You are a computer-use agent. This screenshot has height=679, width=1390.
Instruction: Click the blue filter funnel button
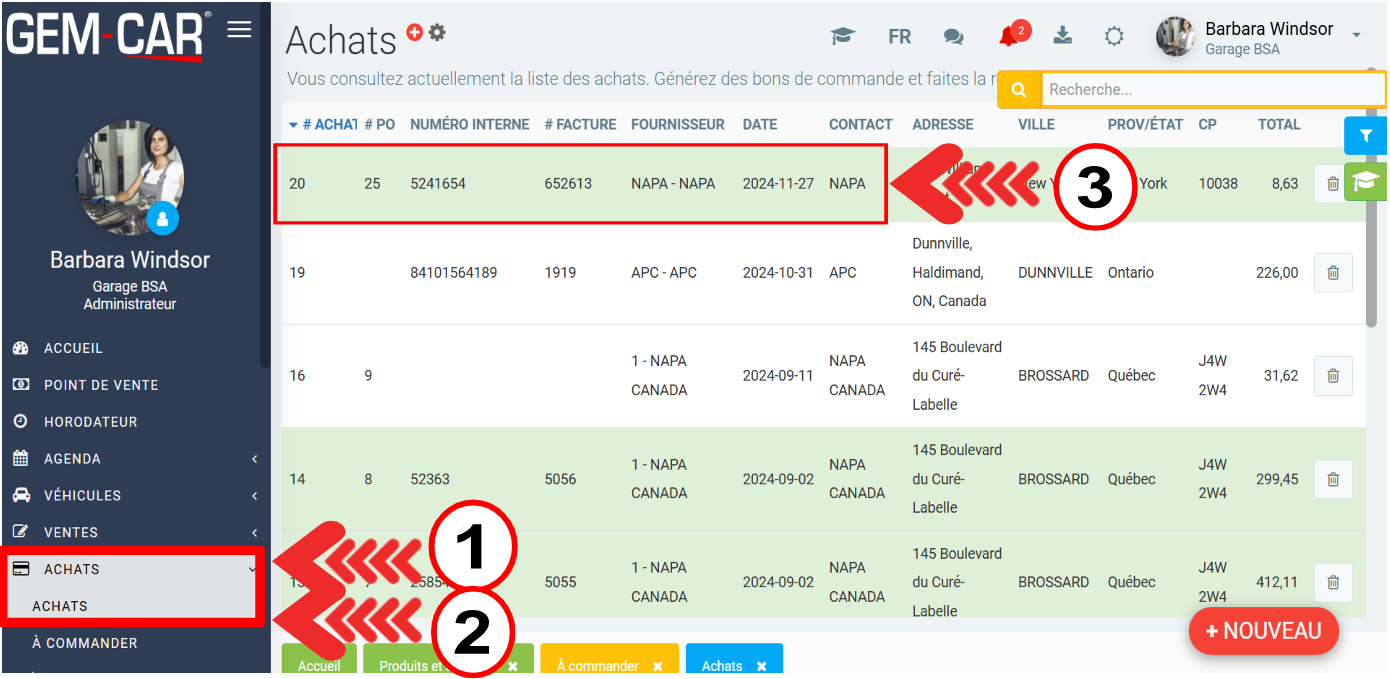click(1365, 135)
